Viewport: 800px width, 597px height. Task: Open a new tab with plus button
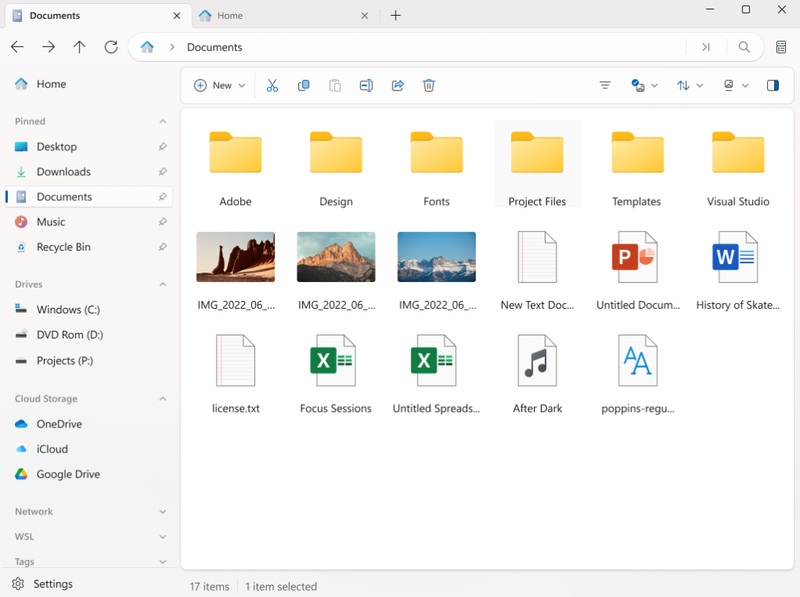pyautogui.click(x=396, y=16)
